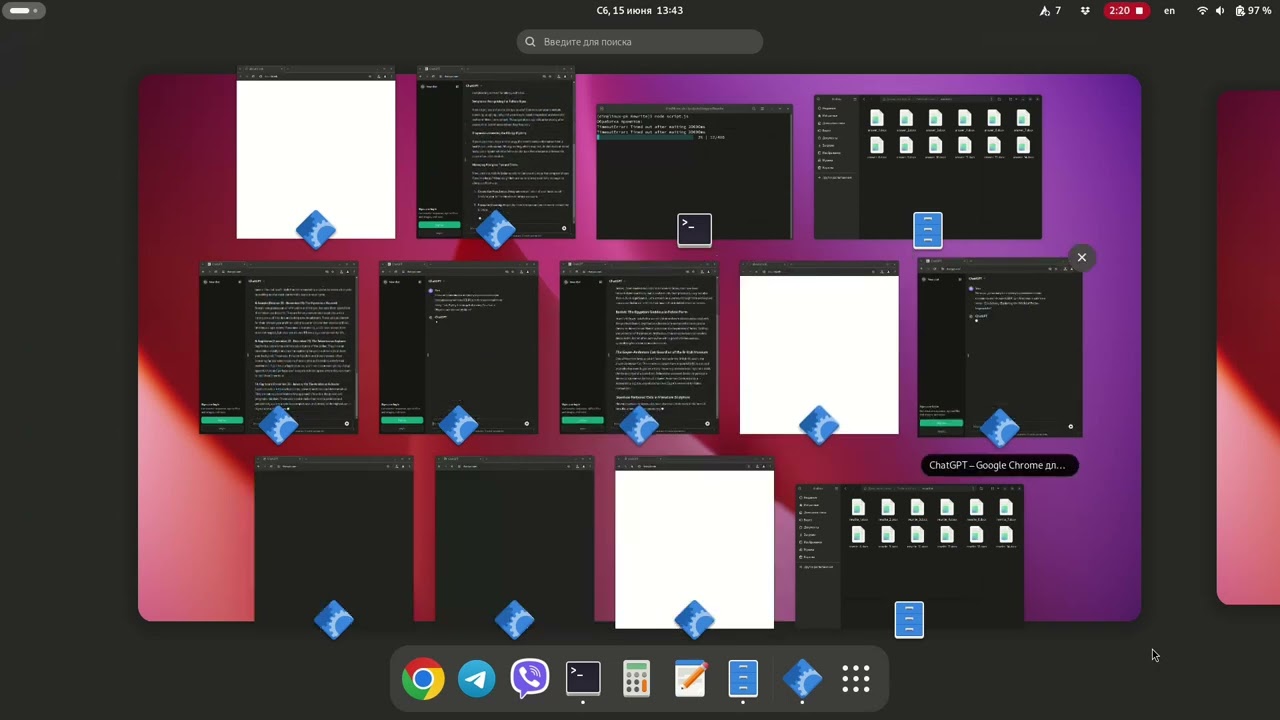Viewport: 1280px width, 720px height.
Task: Open the clock and calendar menu
Action: click(x=639, y=11)
